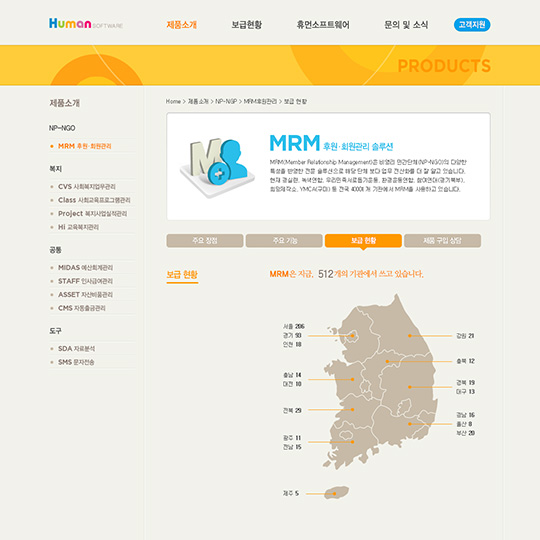540x540 pixels.
Task: Open the 제품소개 top menu
Action: coord(181,25)
